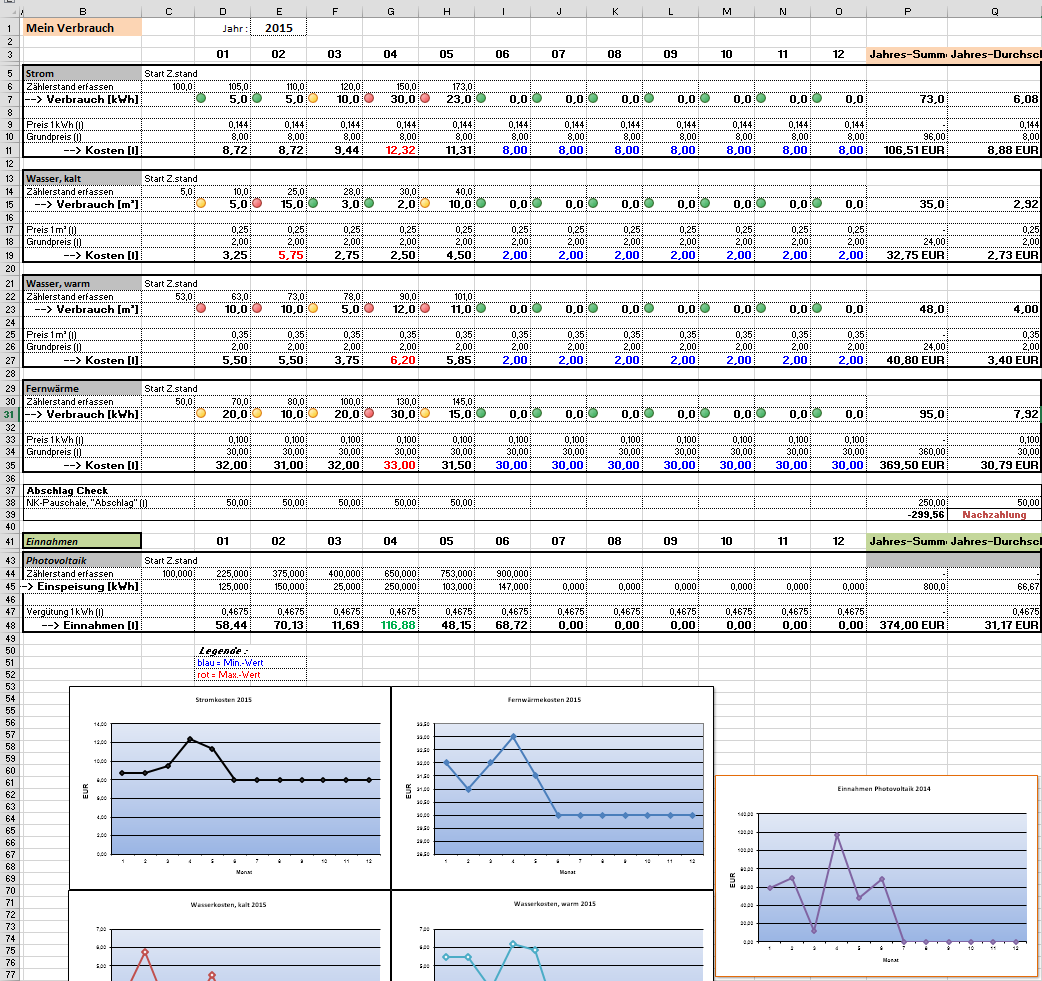Click yellow indicator in Wasser warm month 03
The width and height of the screenshot is (1042, 981).
pyautogui.click(x=313, y=309)
